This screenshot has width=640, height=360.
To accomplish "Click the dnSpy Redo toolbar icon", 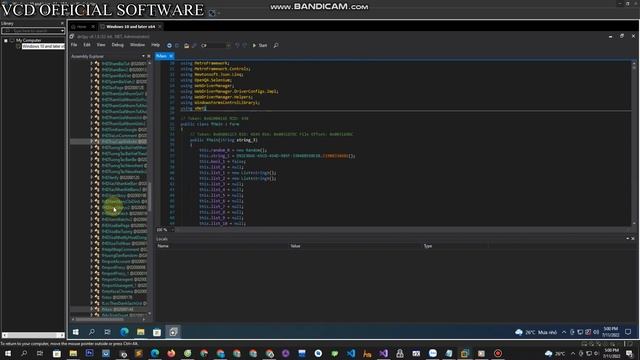I will 244,45.
